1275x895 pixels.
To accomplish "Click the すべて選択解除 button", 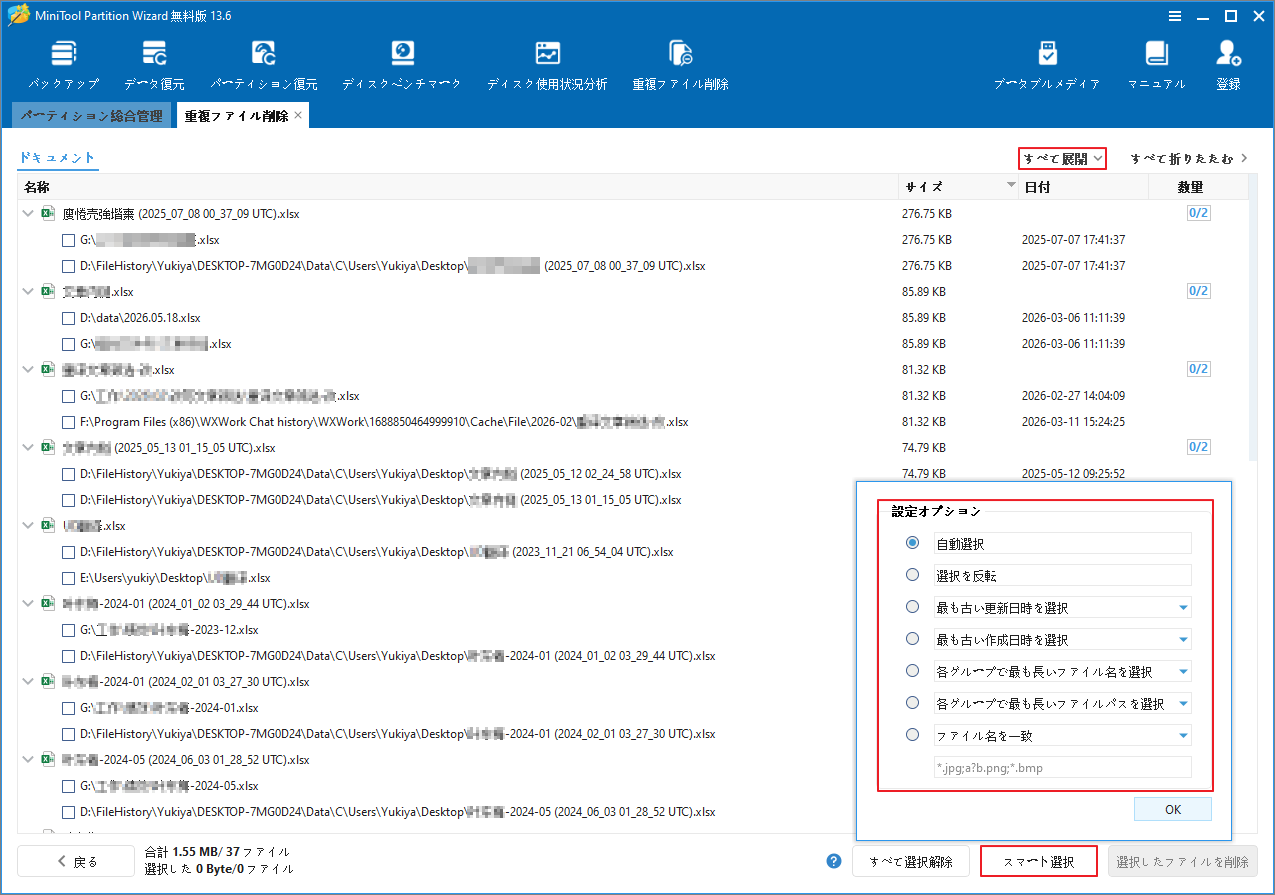I will tap(910, 861).
